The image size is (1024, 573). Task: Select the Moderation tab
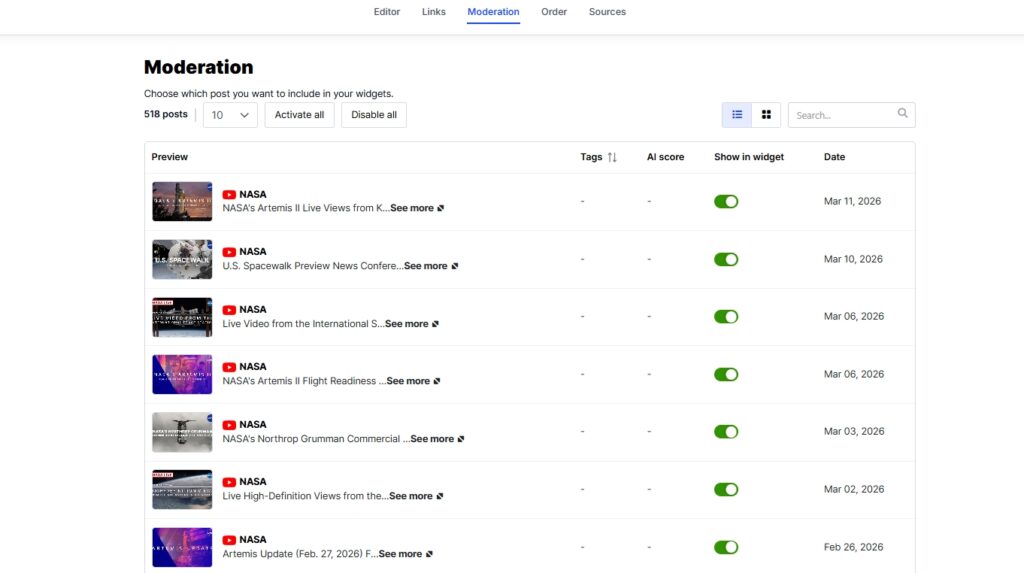click(x=493, y=12)
